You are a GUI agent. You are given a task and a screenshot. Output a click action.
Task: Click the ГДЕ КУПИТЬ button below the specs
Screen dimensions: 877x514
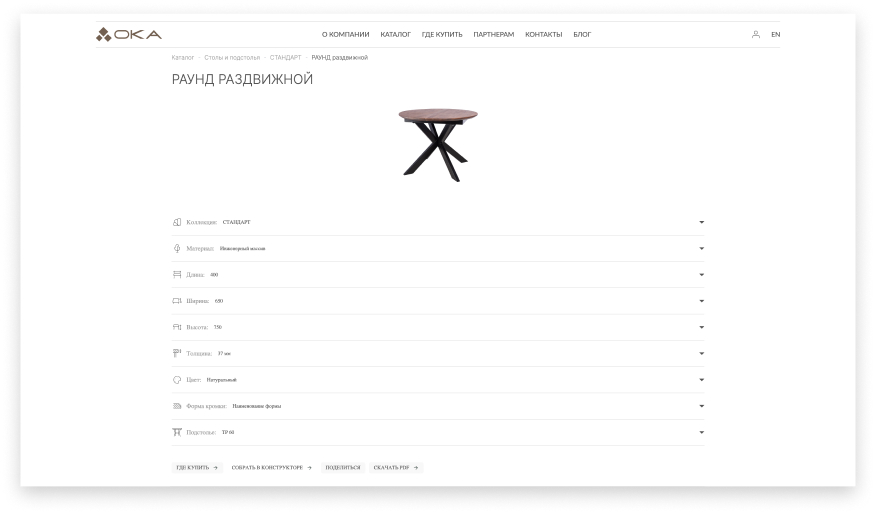pyautogui.click(x=197, y=468)
